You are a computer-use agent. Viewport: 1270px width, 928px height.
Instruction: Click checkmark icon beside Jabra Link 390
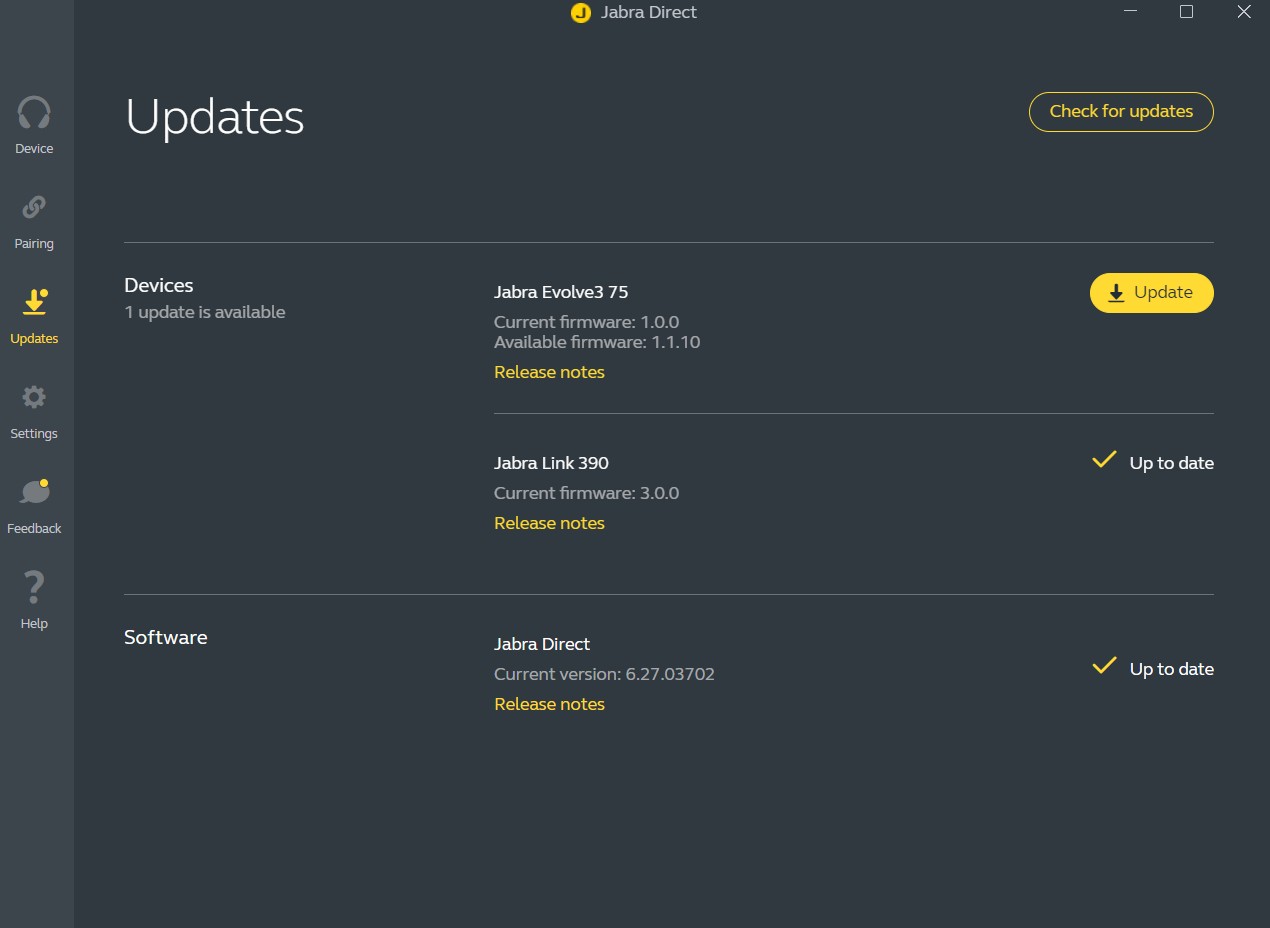[x=1104, y=460]
